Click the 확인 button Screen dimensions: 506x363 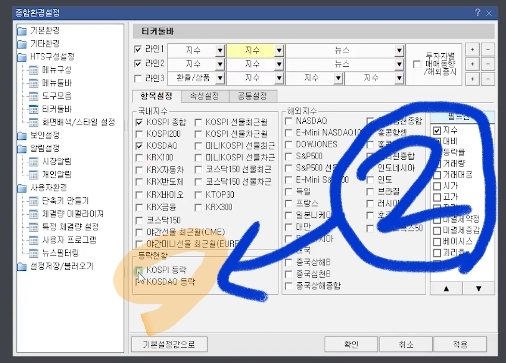coord(351,344)
